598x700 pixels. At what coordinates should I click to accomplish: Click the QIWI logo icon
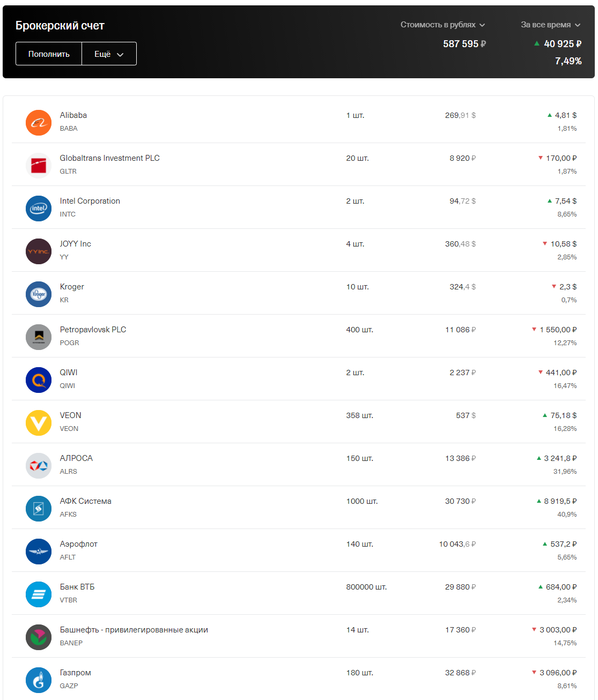38,379
